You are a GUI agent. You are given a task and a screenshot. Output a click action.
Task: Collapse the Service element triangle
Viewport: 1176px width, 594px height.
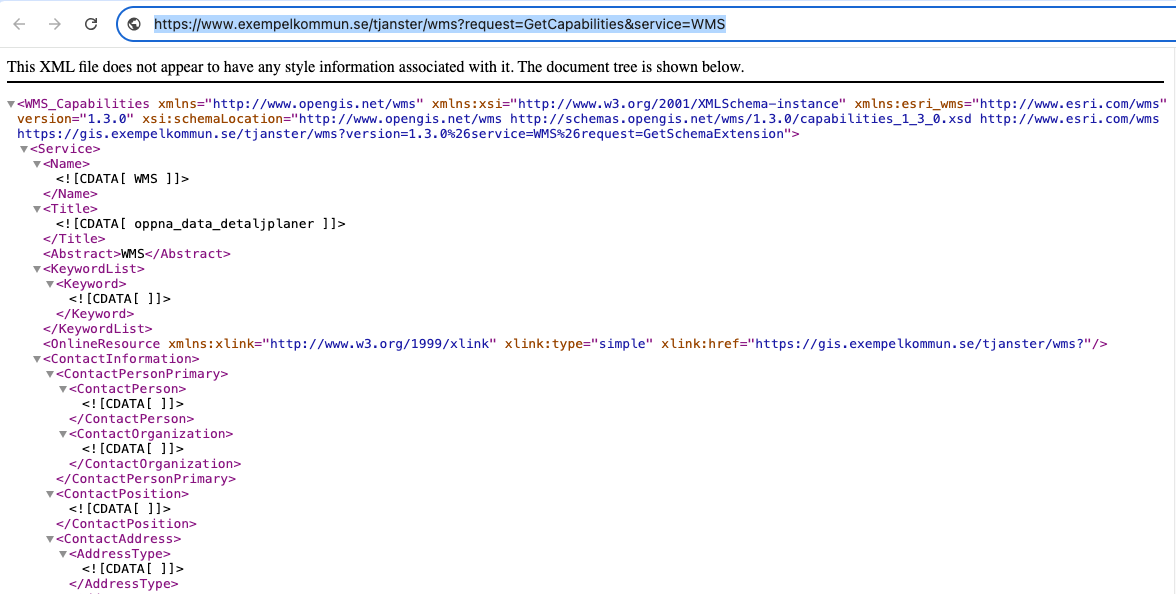[24, 149]
